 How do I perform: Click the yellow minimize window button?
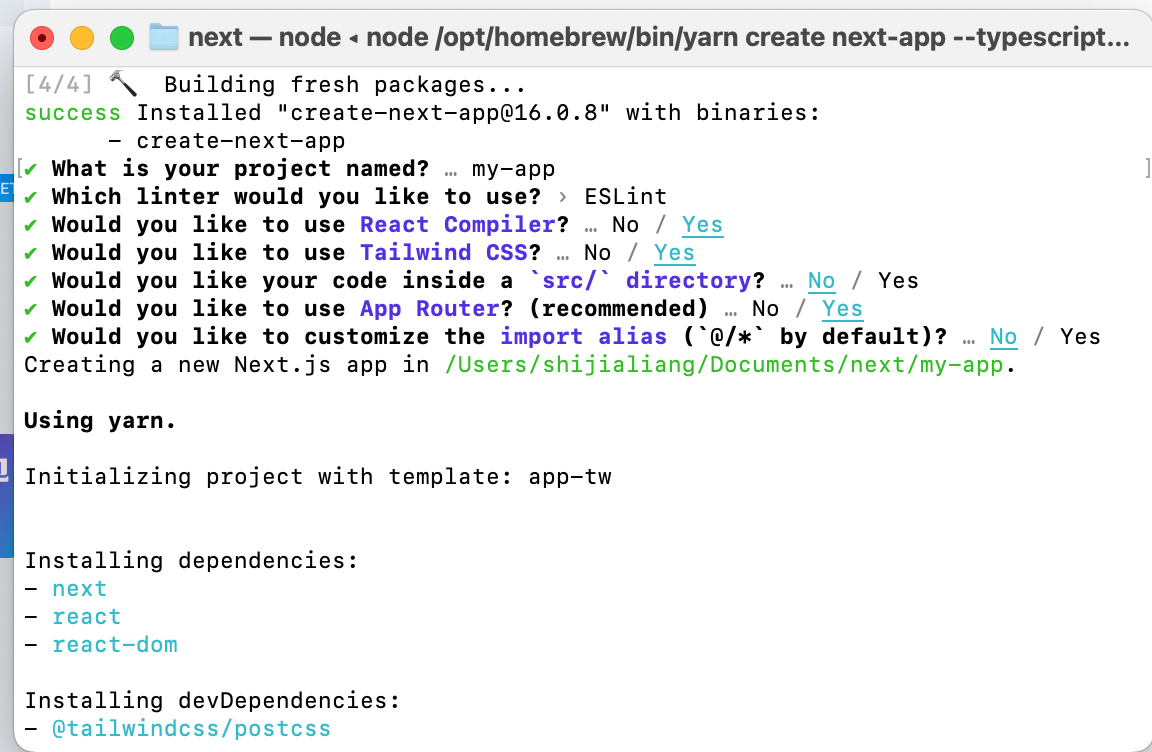click(x=82, y=37)
